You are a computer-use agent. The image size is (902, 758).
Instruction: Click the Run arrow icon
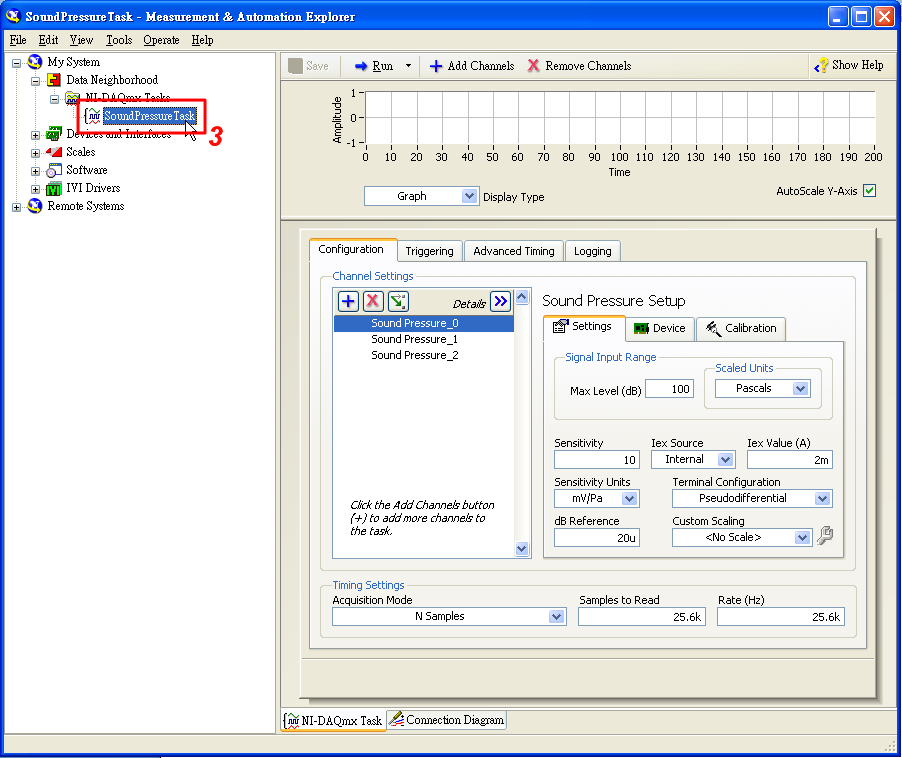coord(361,66)
